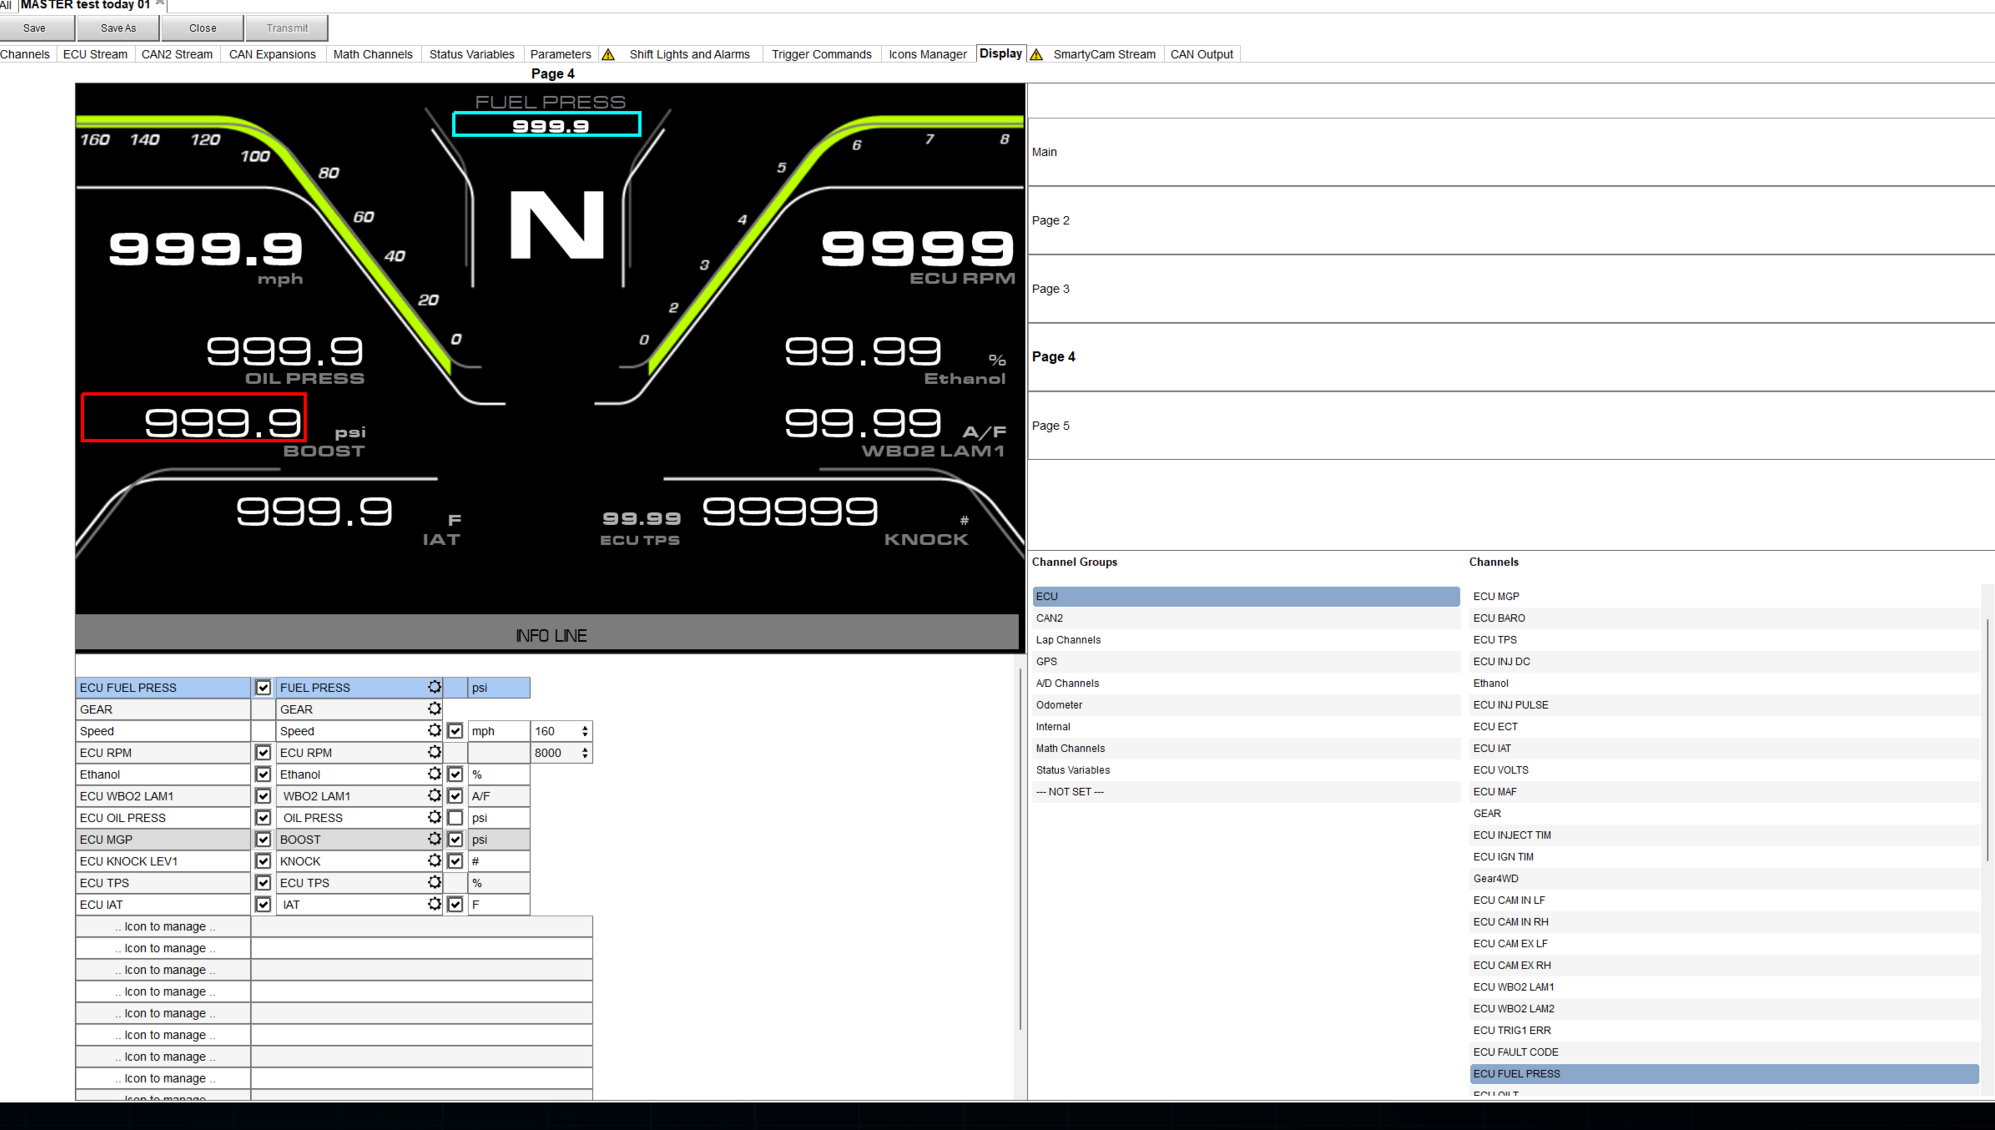The width and height of the screenshot is (1995, 1130).
Task: Select Page 5 in the page list
Action: click(x=1051, y=426)
